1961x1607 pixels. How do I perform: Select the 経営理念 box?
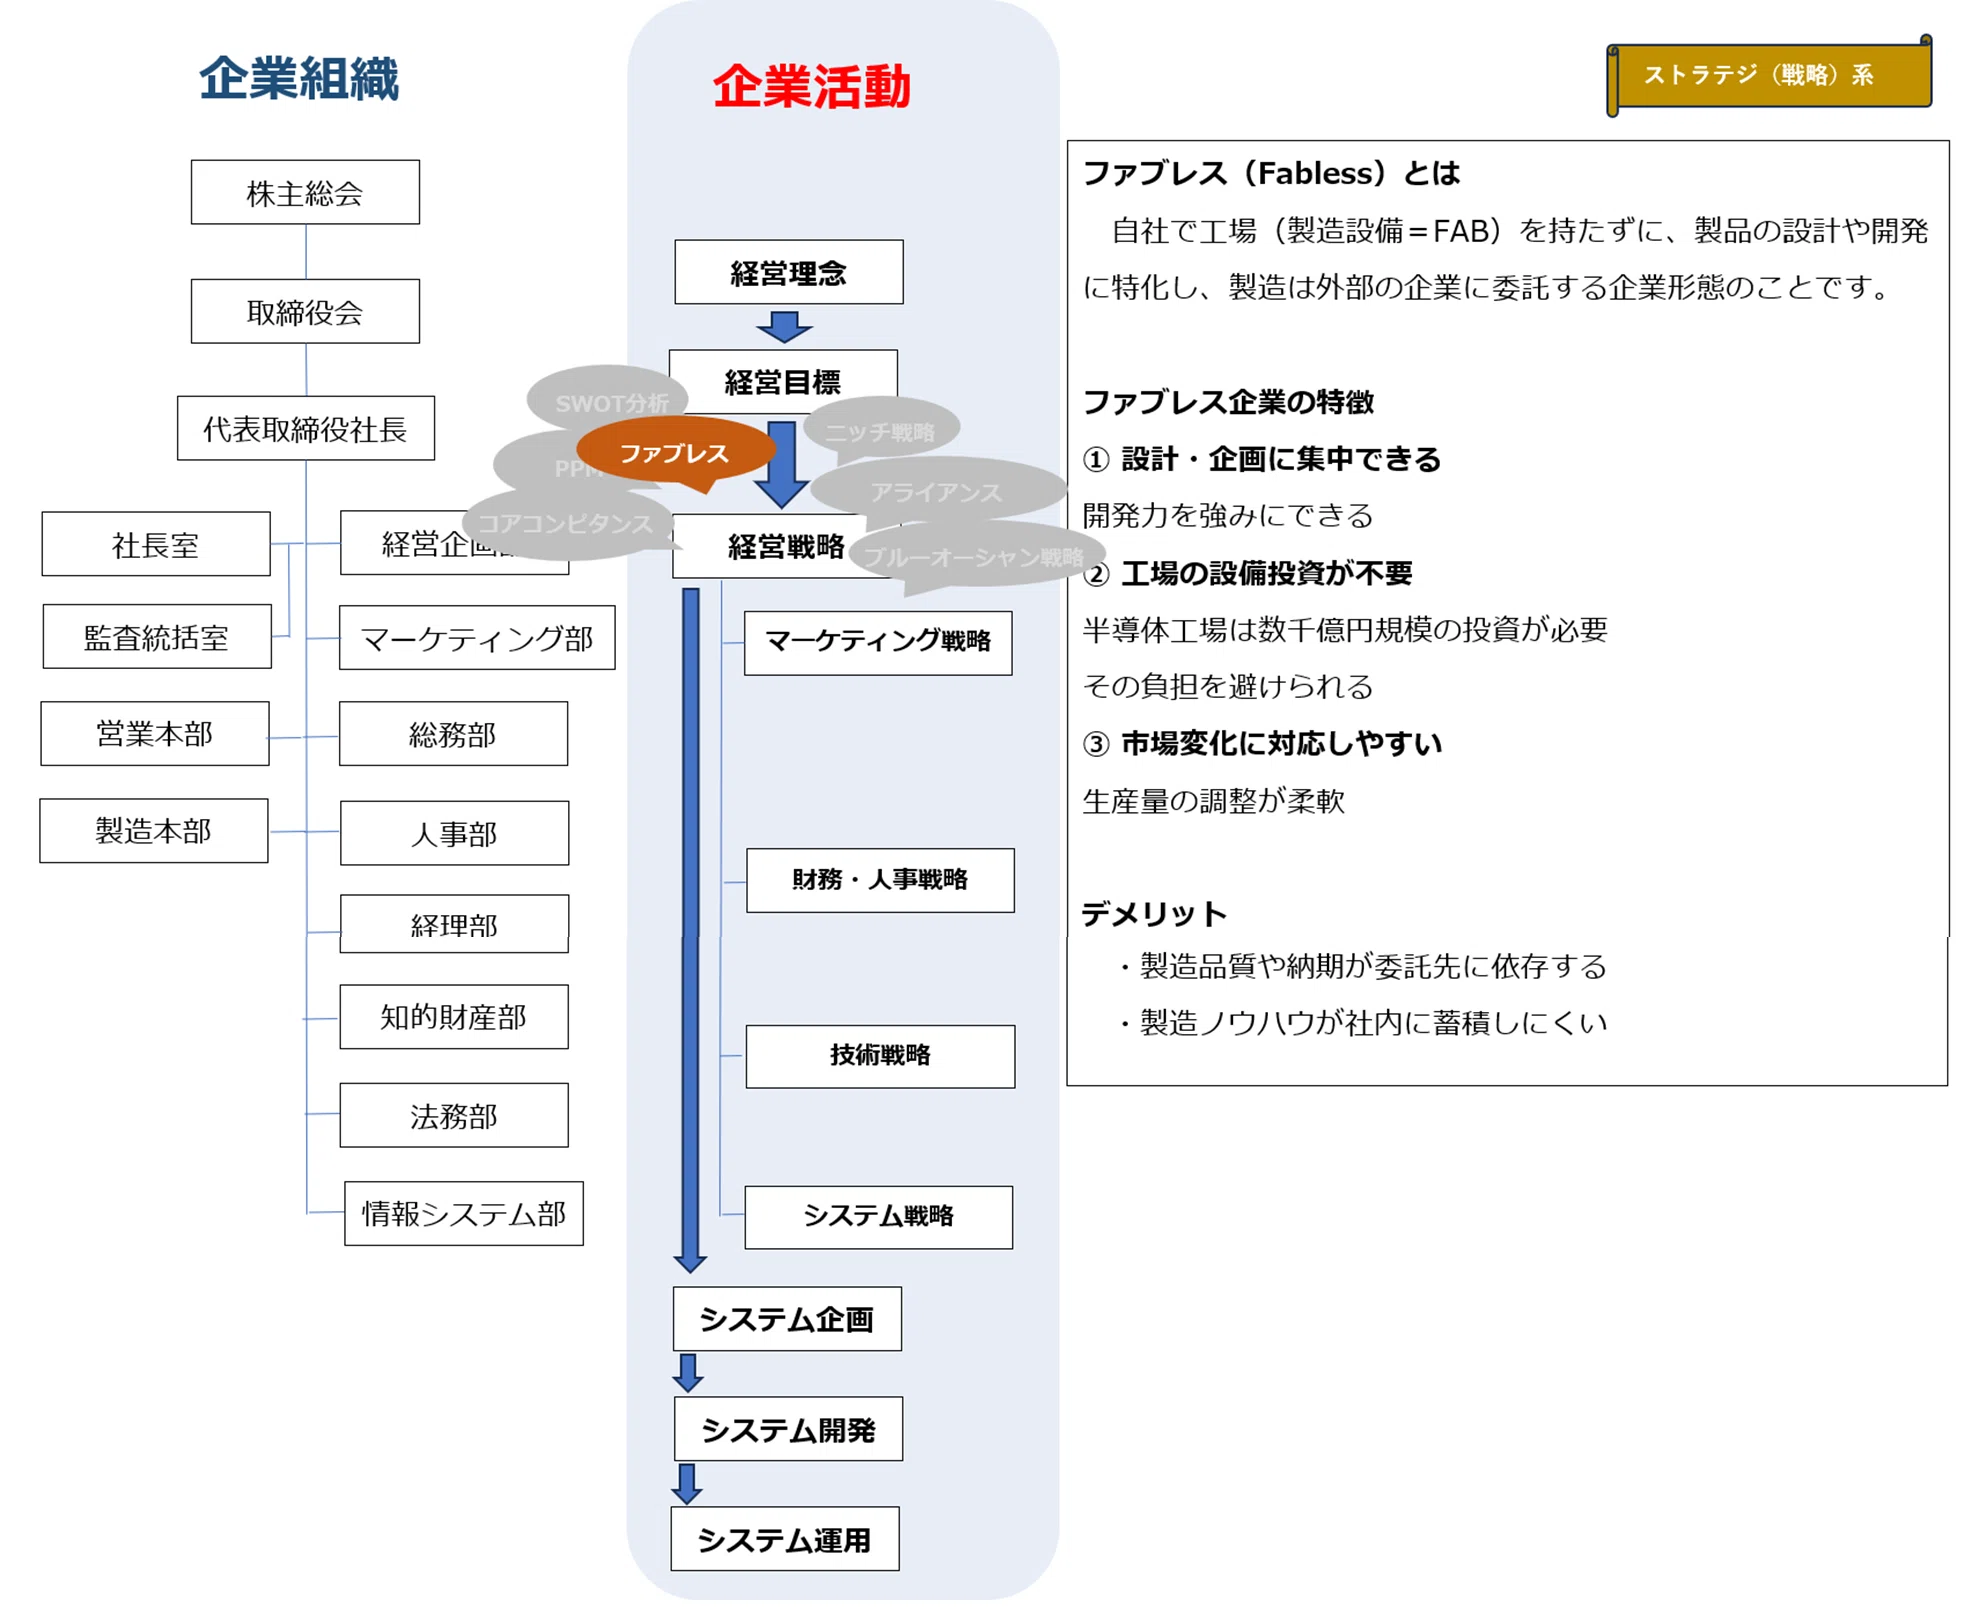789,272
